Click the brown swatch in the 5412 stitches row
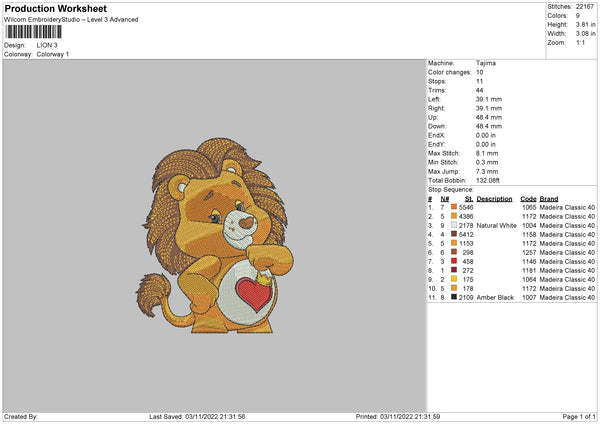The image size is (600, 424). 454,234
